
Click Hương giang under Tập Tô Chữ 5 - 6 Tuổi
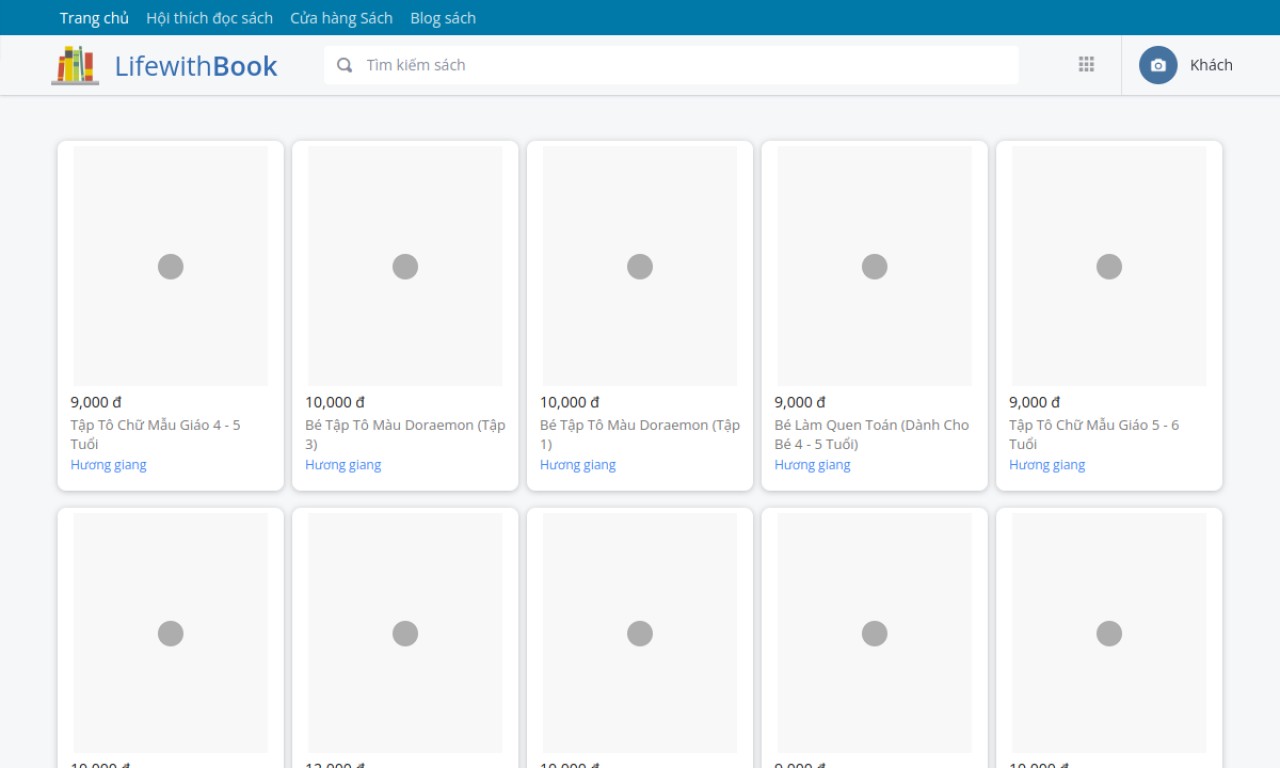pyautogui.click(x=1047, y=465)
